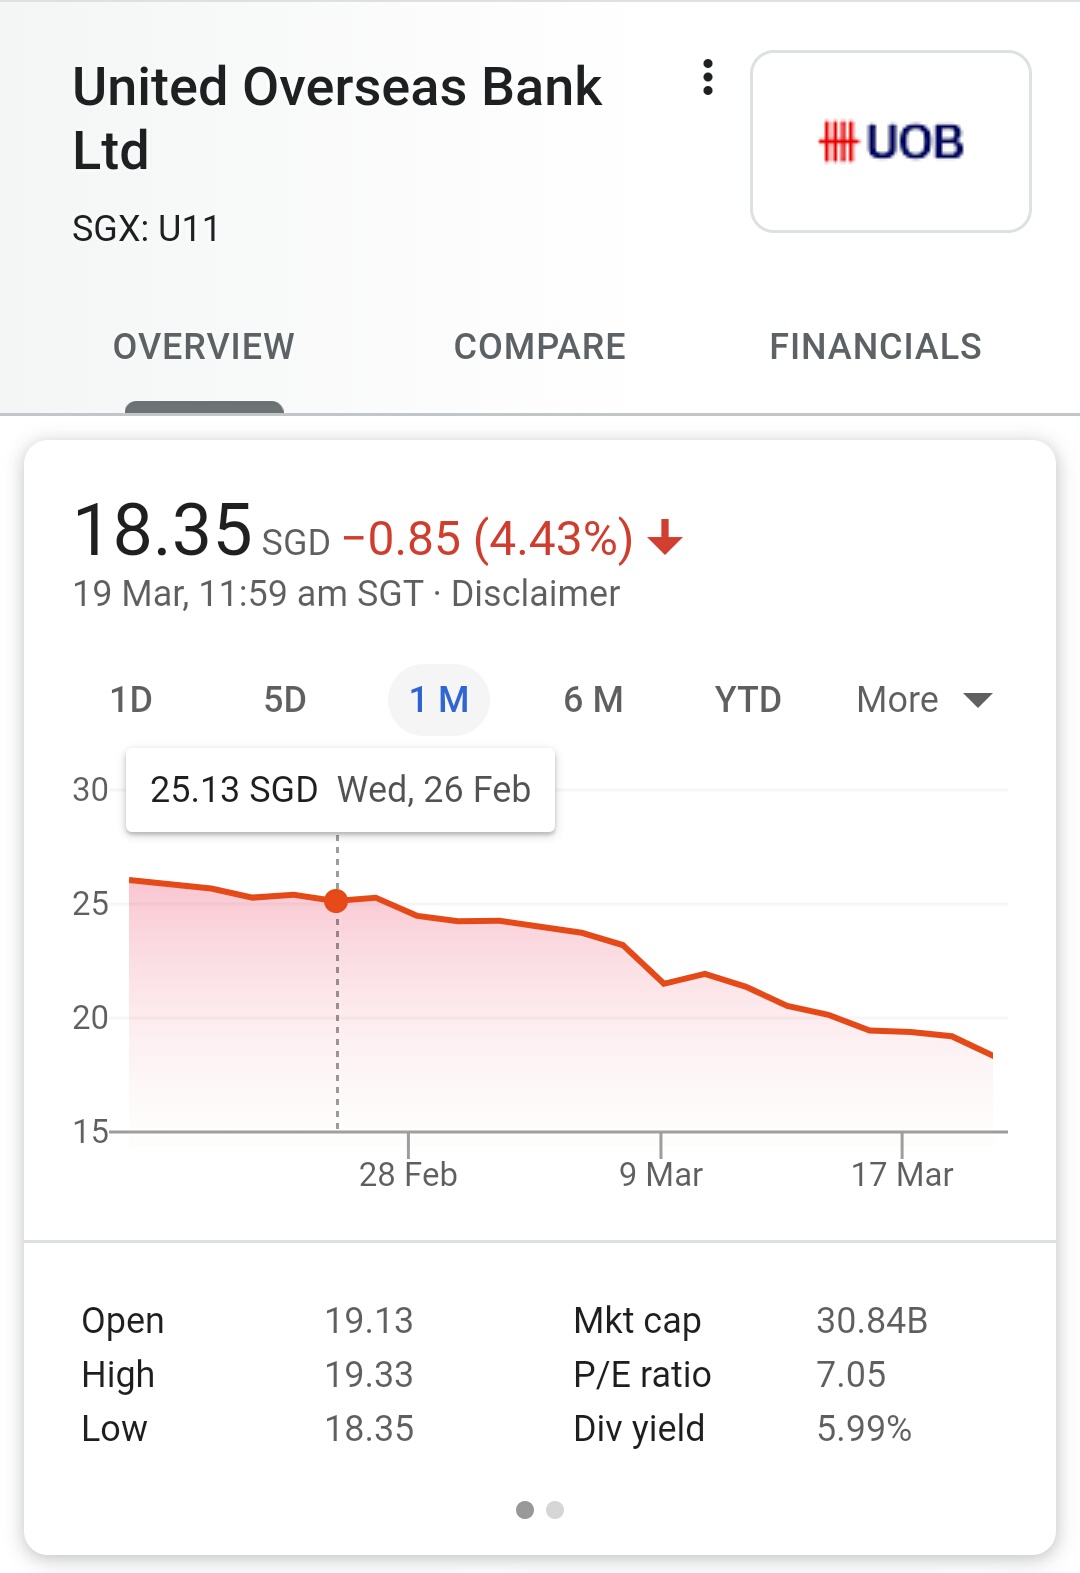Go to second stats page dot

556,1510
